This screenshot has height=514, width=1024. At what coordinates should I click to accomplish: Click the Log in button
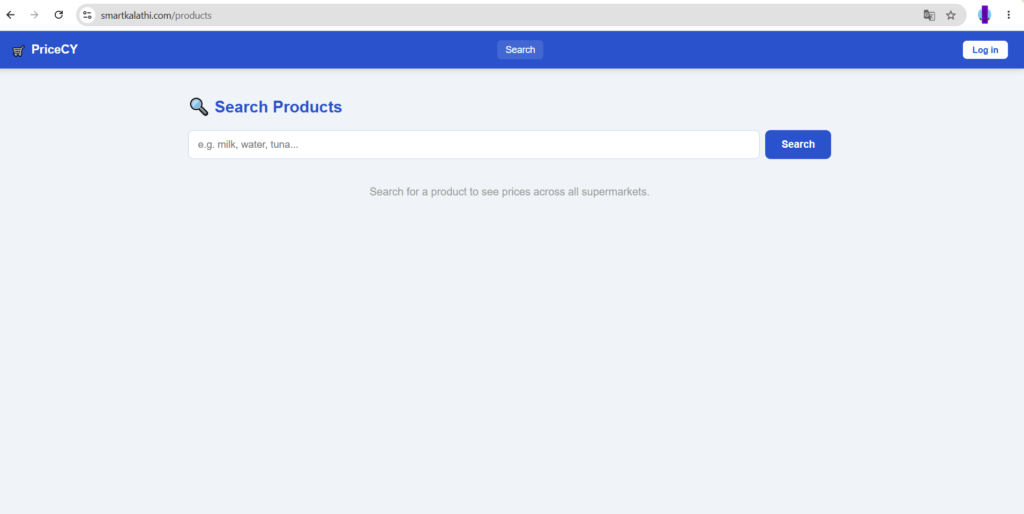pyautogui.click(x=985, y=50)
